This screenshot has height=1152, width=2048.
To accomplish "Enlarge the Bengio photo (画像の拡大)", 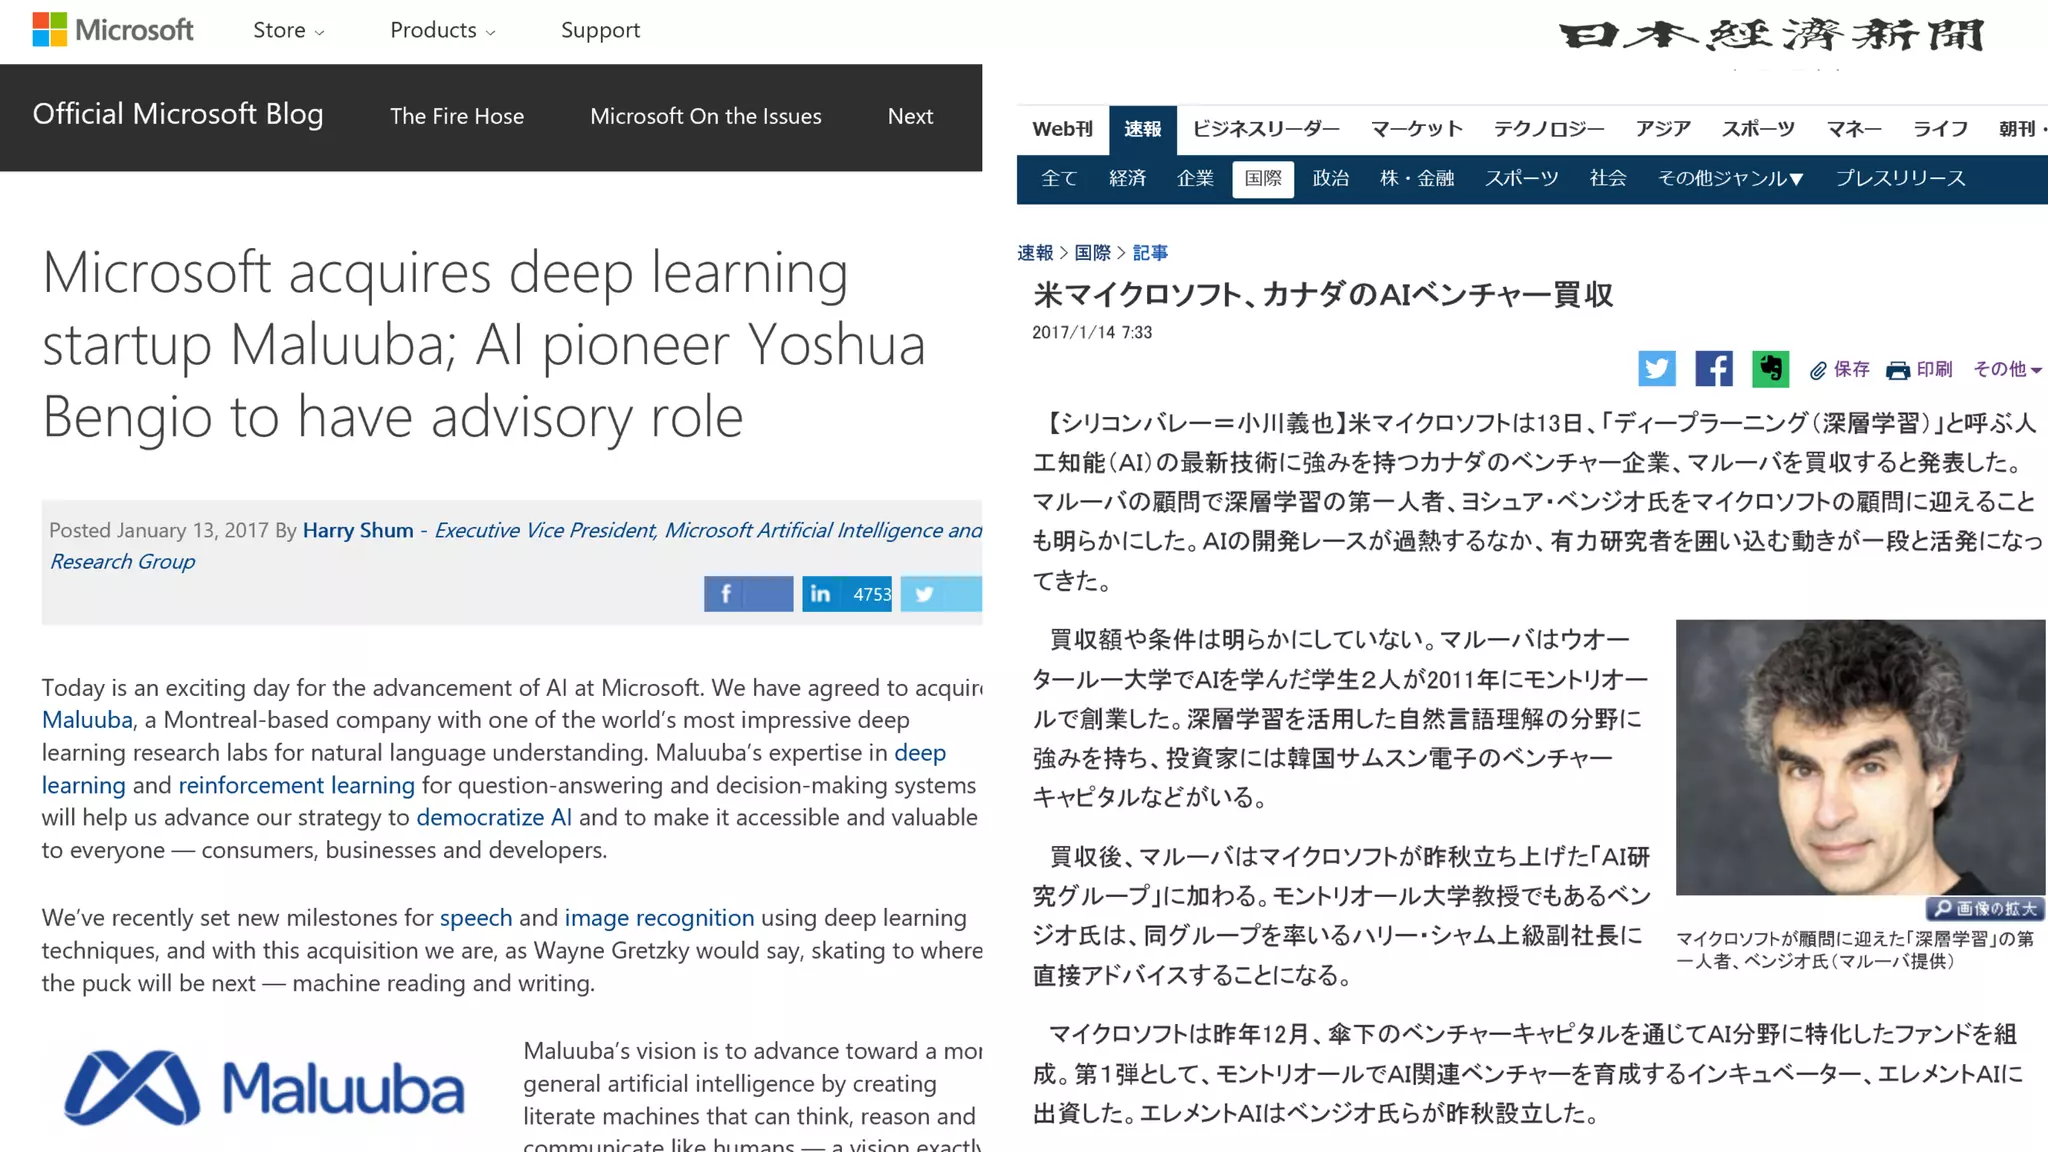I will coord(1984,909).
